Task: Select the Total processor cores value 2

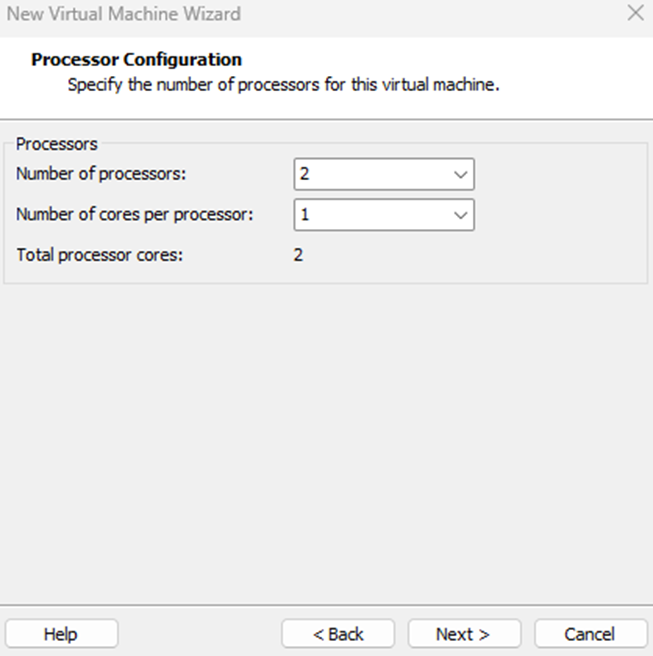Action: [x=298, y=255]
